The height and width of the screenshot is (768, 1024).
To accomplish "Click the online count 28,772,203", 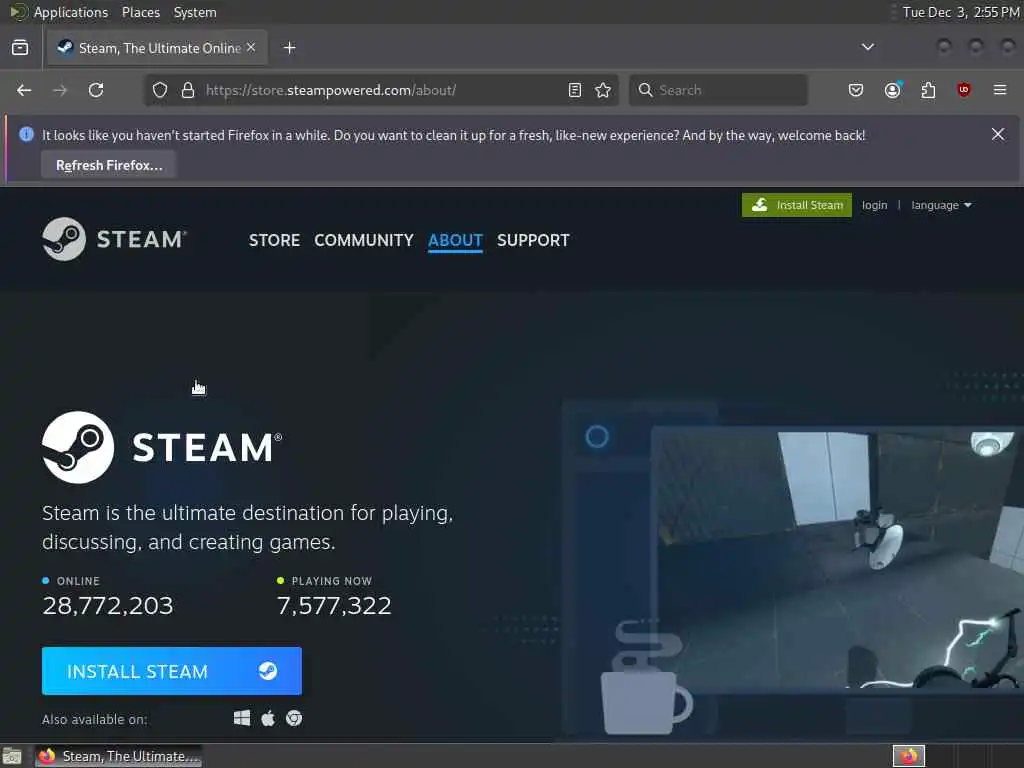I will pos(108,605).
